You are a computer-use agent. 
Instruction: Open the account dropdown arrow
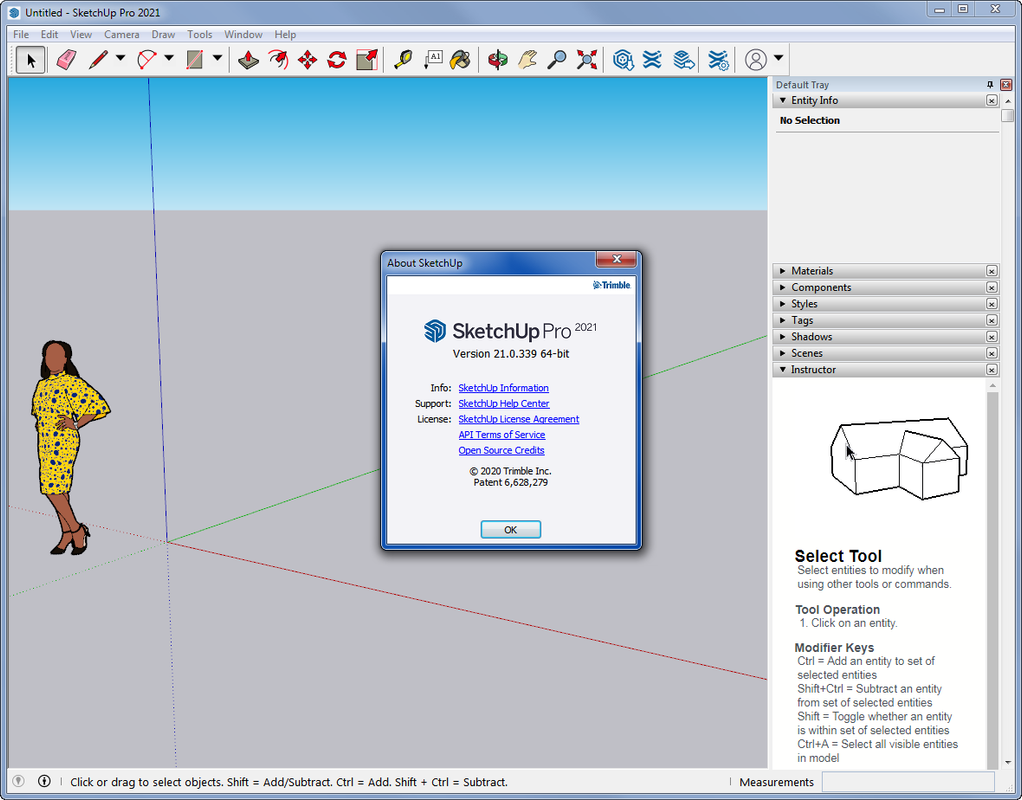[778, 59]
